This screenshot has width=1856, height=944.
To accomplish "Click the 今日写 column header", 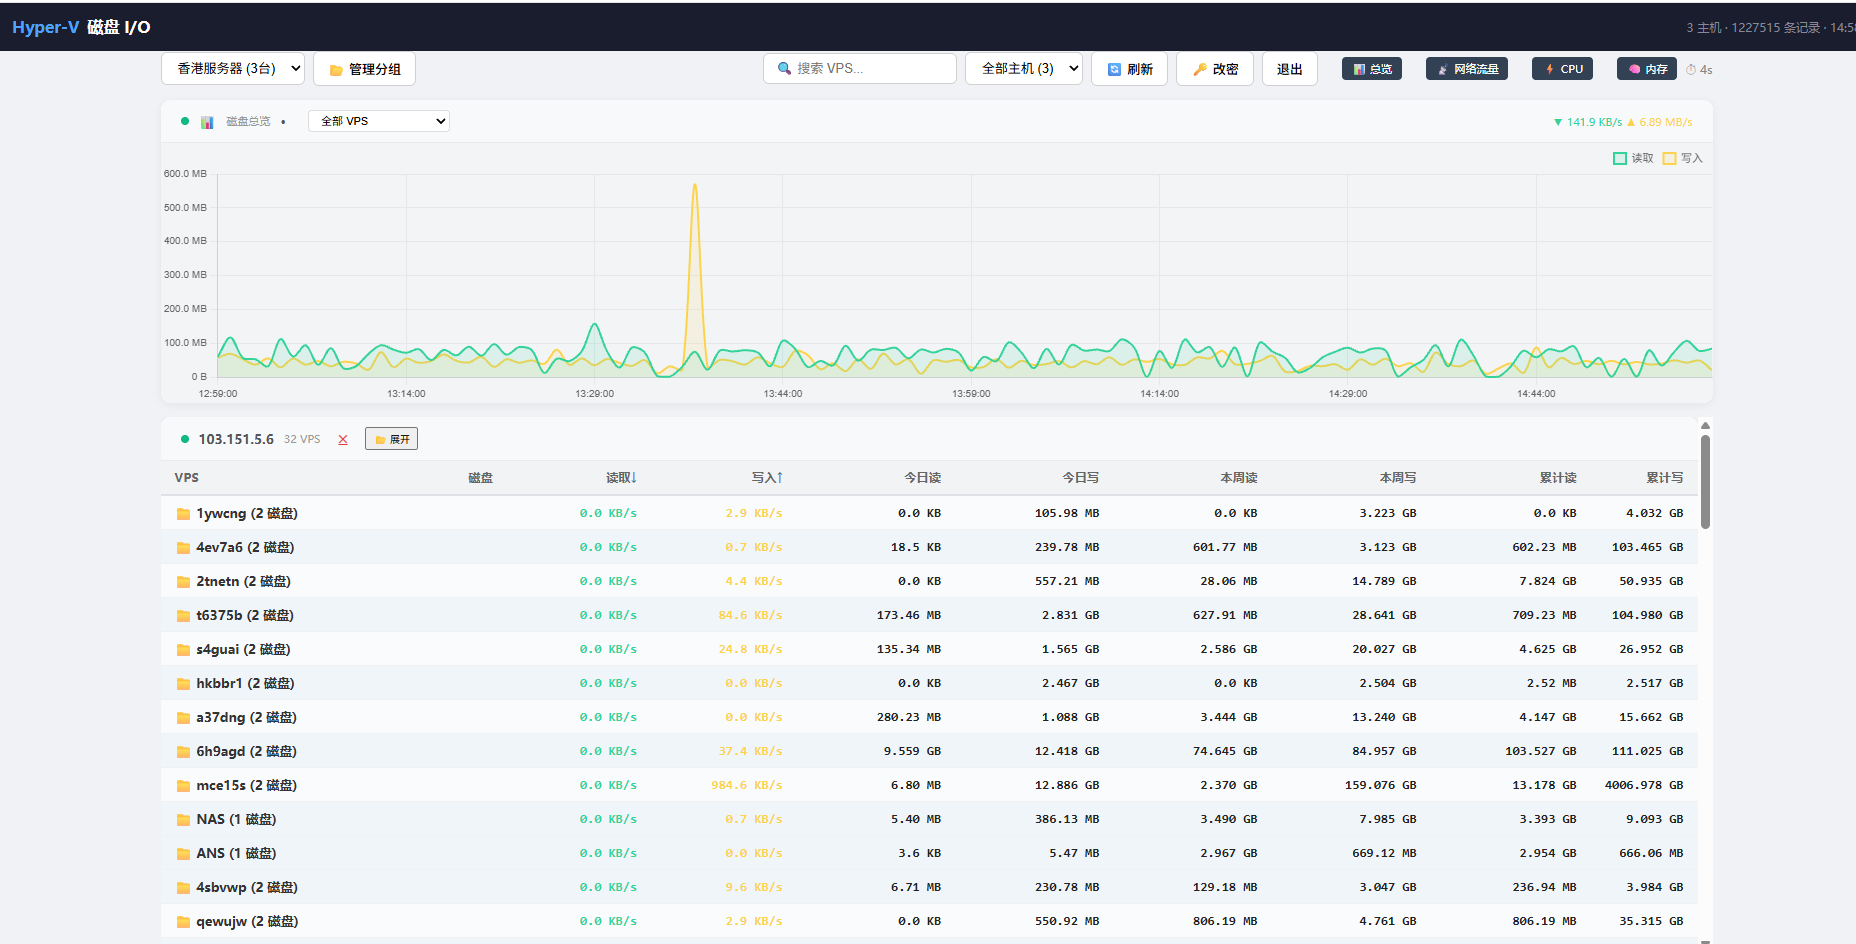I will pos(1080,478).
